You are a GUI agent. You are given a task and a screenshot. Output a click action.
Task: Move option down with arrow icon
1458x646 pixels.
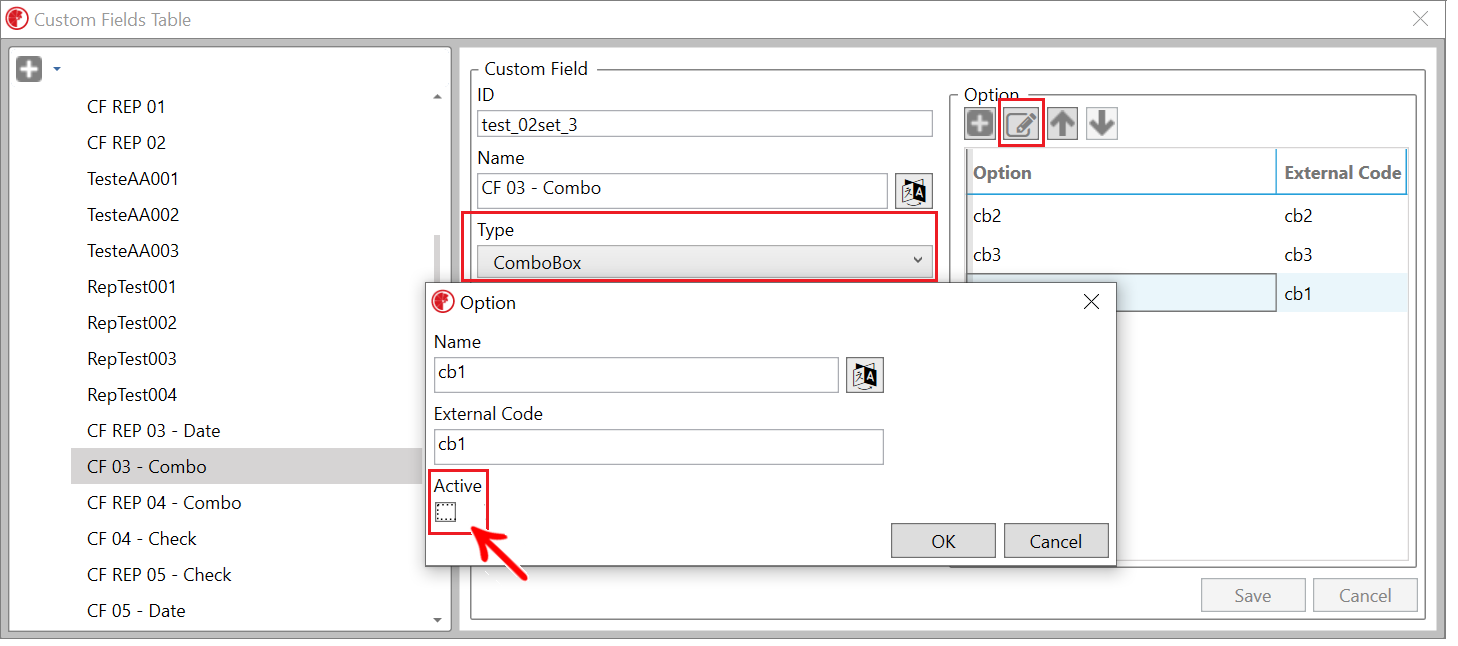click(1102, 123)
